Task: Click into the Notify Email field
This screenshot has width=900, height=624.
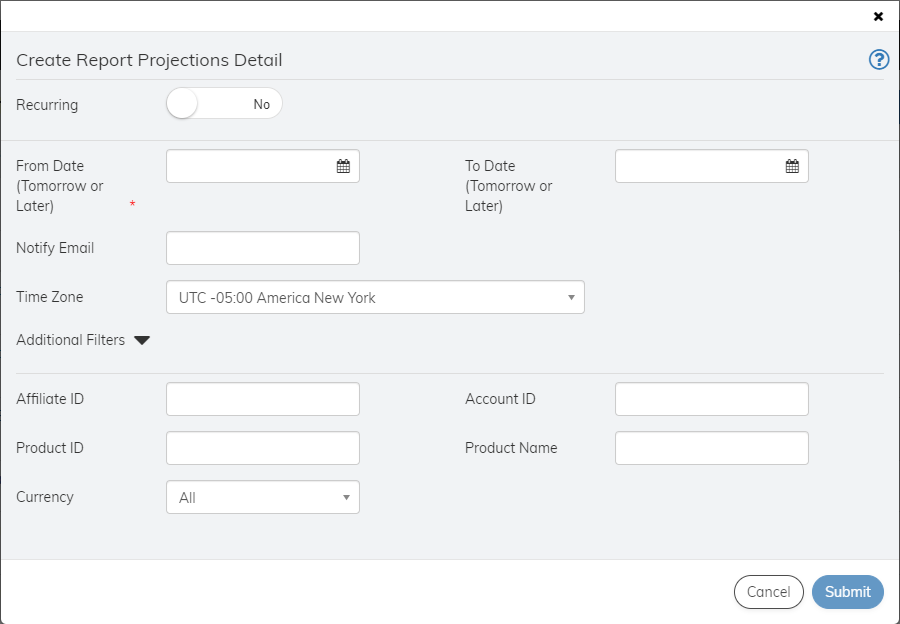Action: (263, 248)
